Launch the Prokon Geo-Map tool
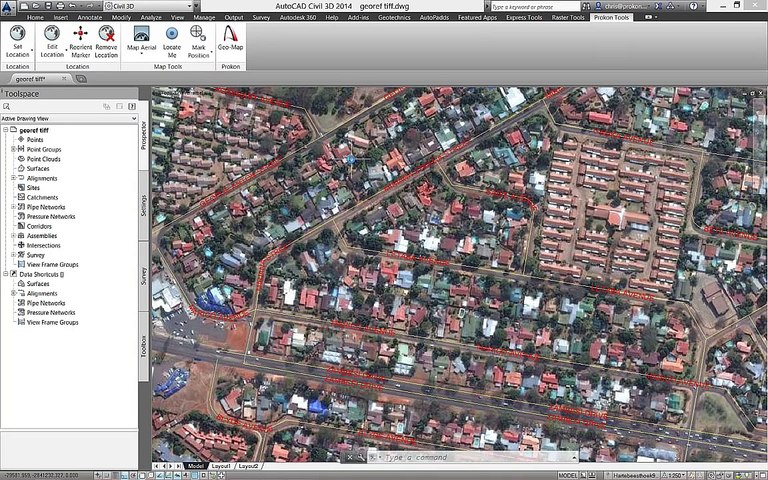The width and height of the screenshot is (768, 480). [x=230, y=33]
